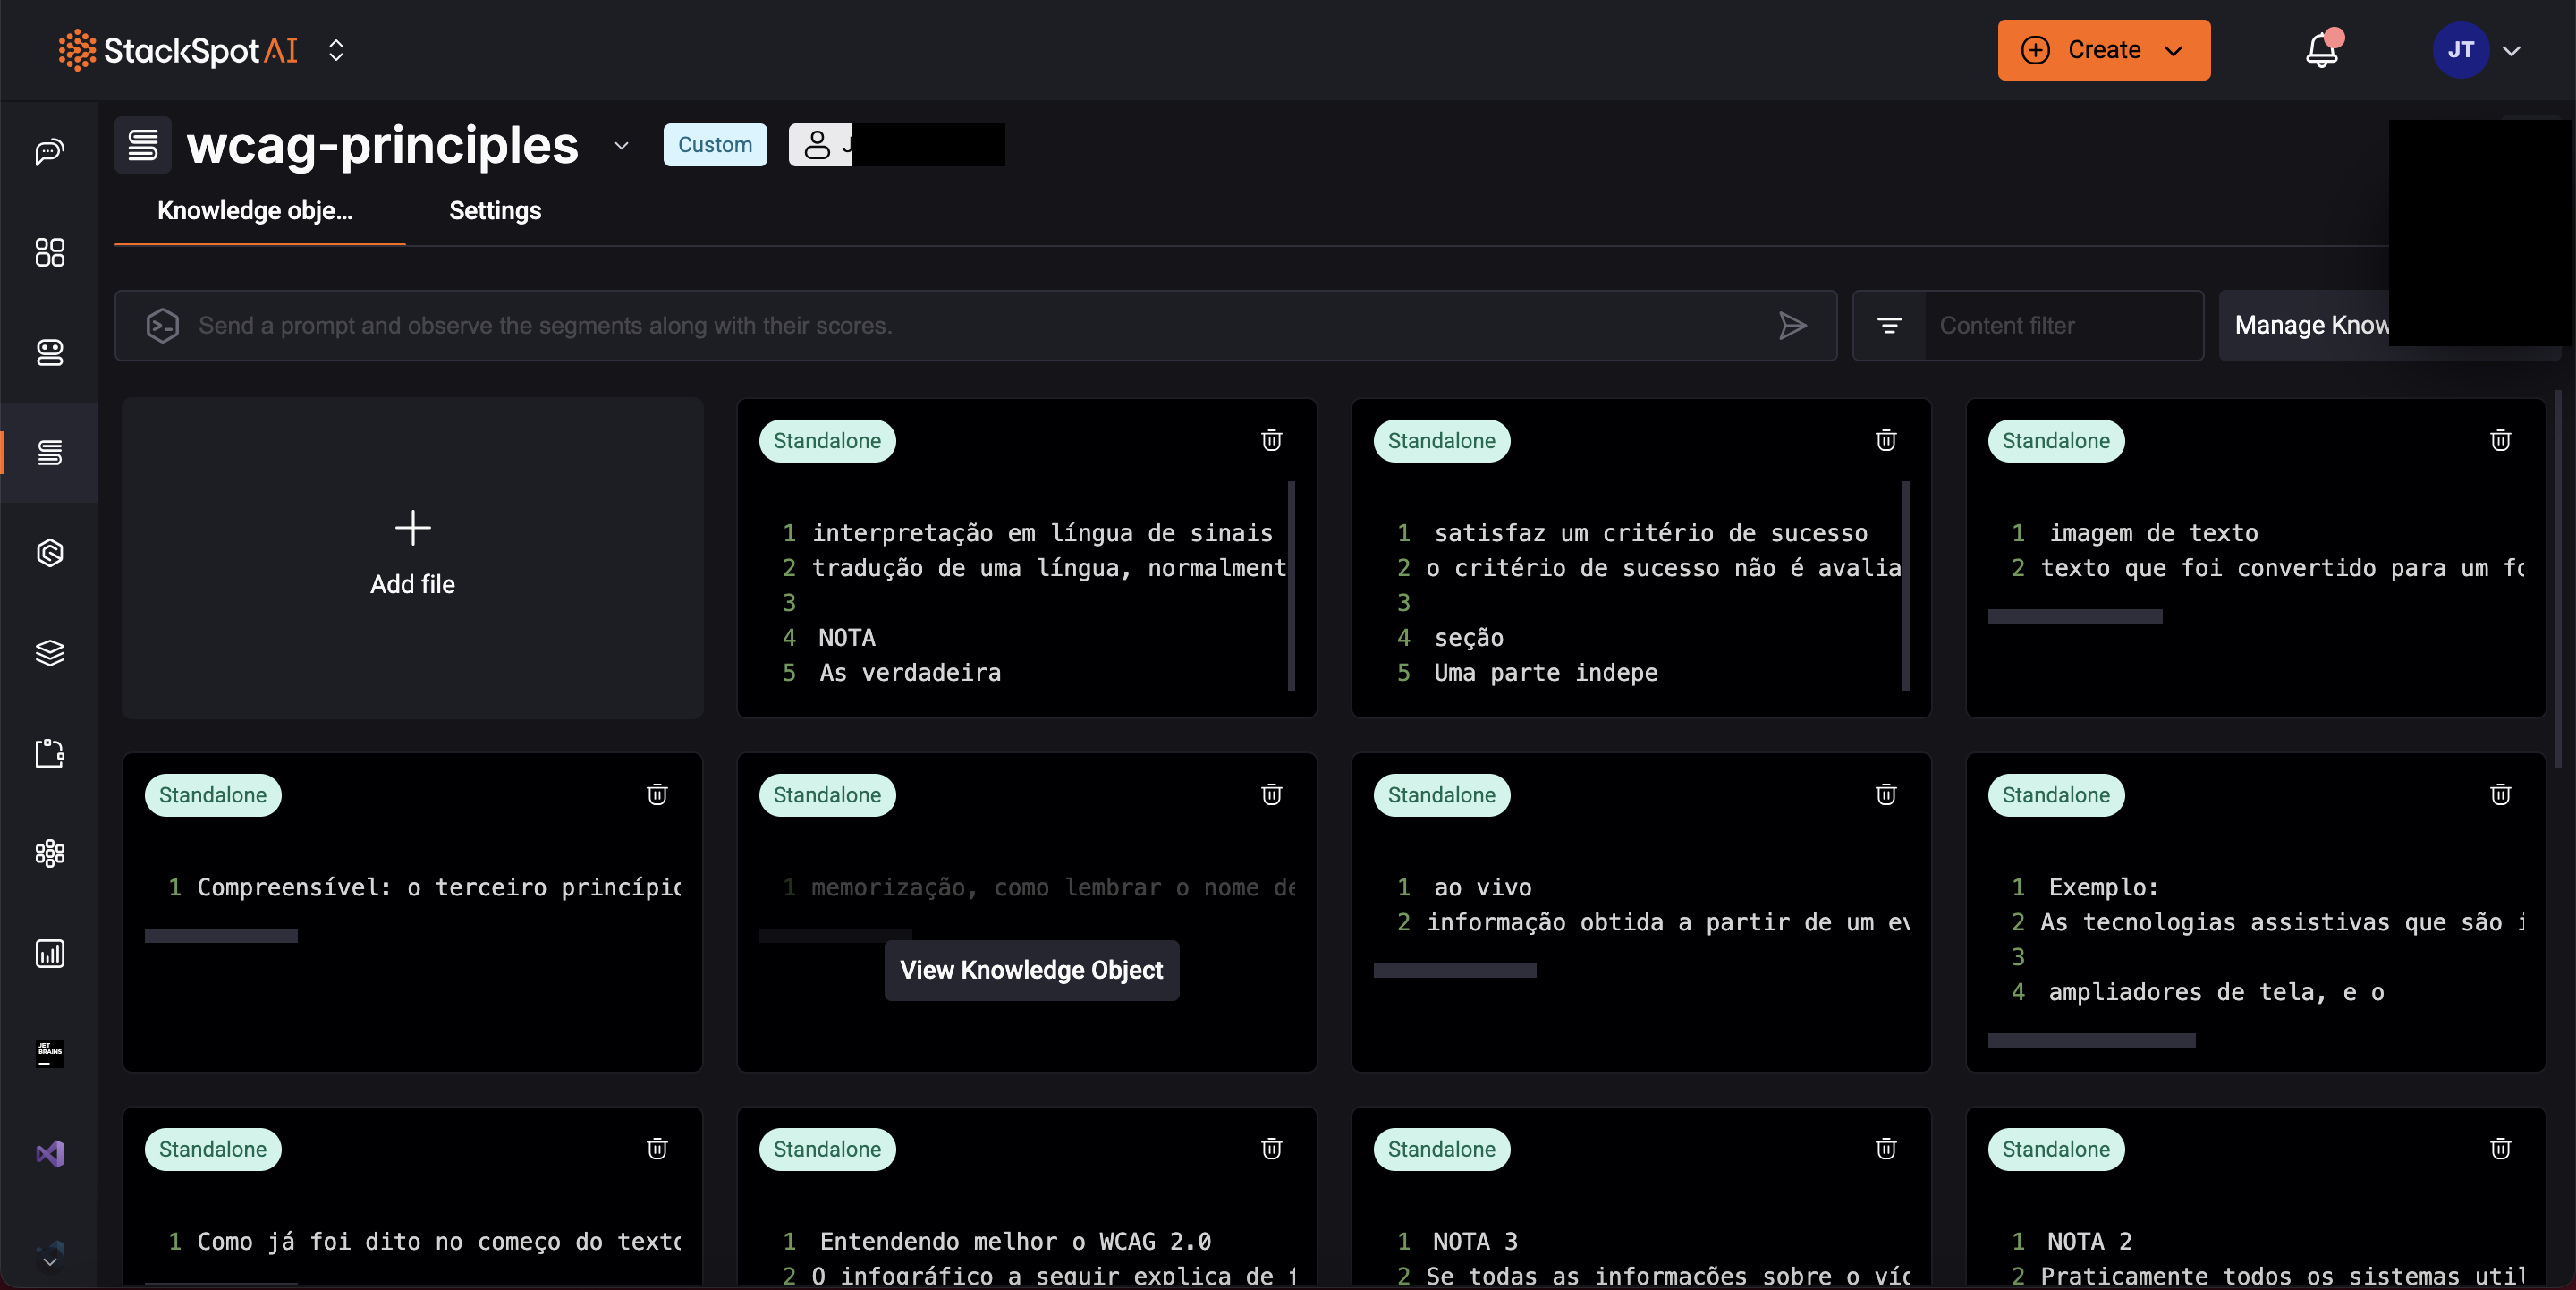Click trash icon on 'Compreensível' card
The image size is (2576, 1290).
(656, 794)
